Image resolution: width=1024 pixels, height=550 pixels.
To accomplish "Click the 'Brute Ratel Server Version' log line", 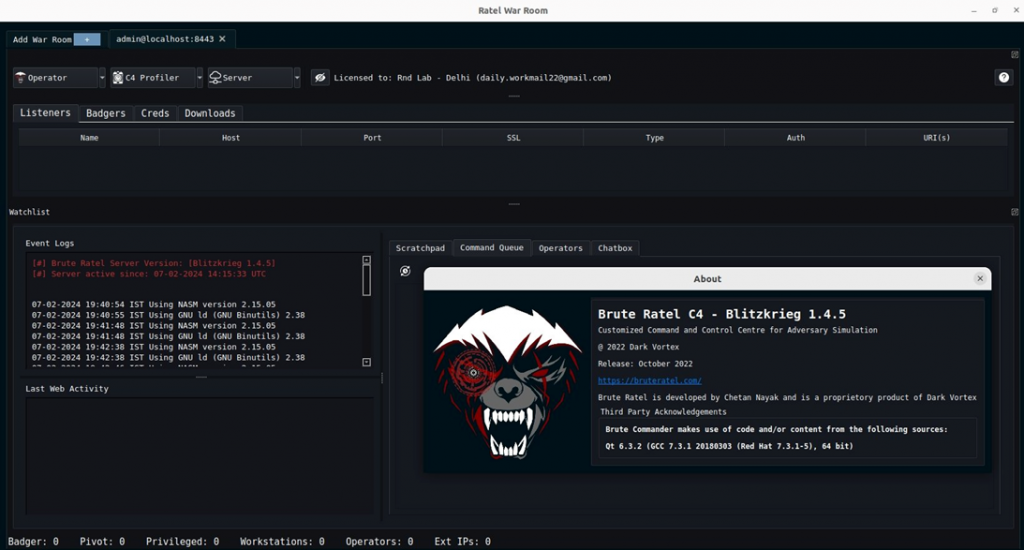I will click(153, 263).
